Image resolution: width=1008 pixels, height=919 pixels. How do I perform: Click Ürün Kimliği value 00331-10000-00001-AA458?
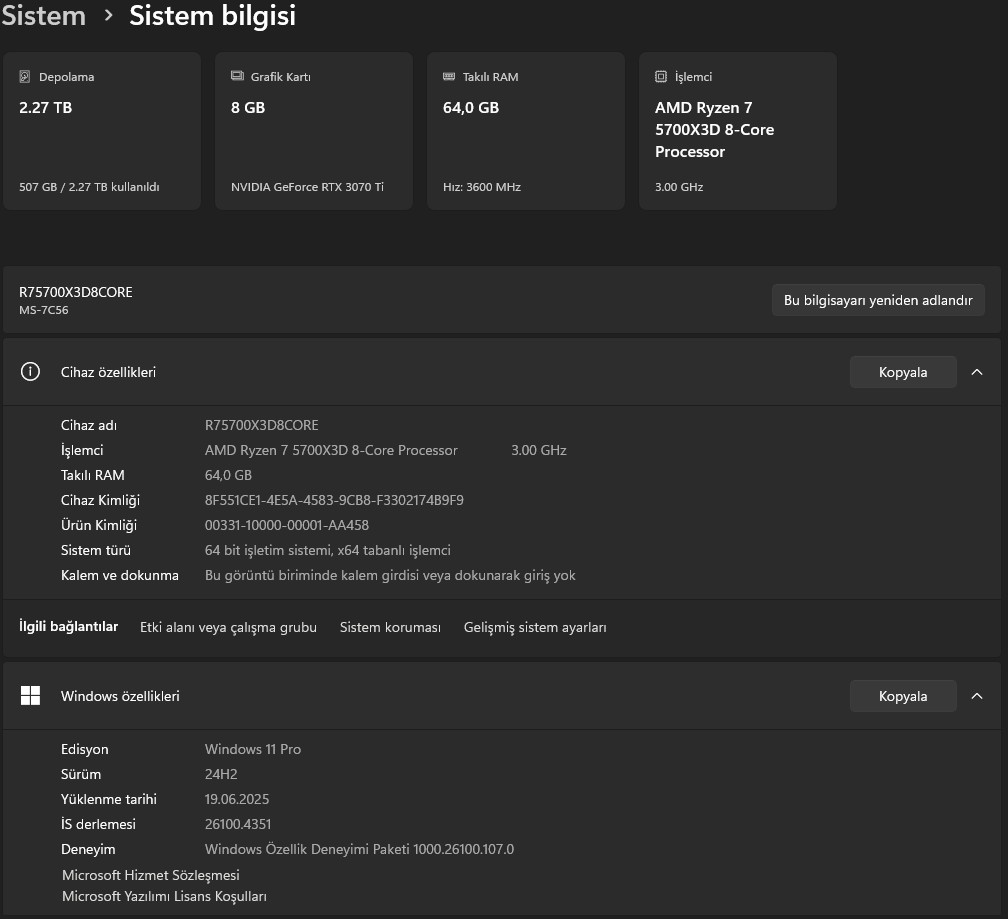(287, 525)
